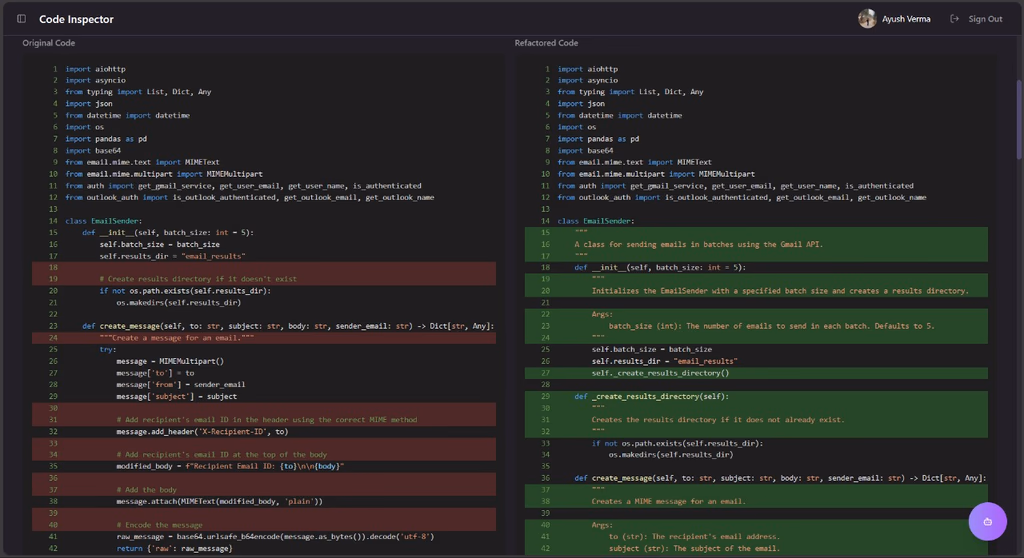Screen dimensions: 1024x558
Task: Open Ayush Verma profile avatar
Action: [867, 19]
